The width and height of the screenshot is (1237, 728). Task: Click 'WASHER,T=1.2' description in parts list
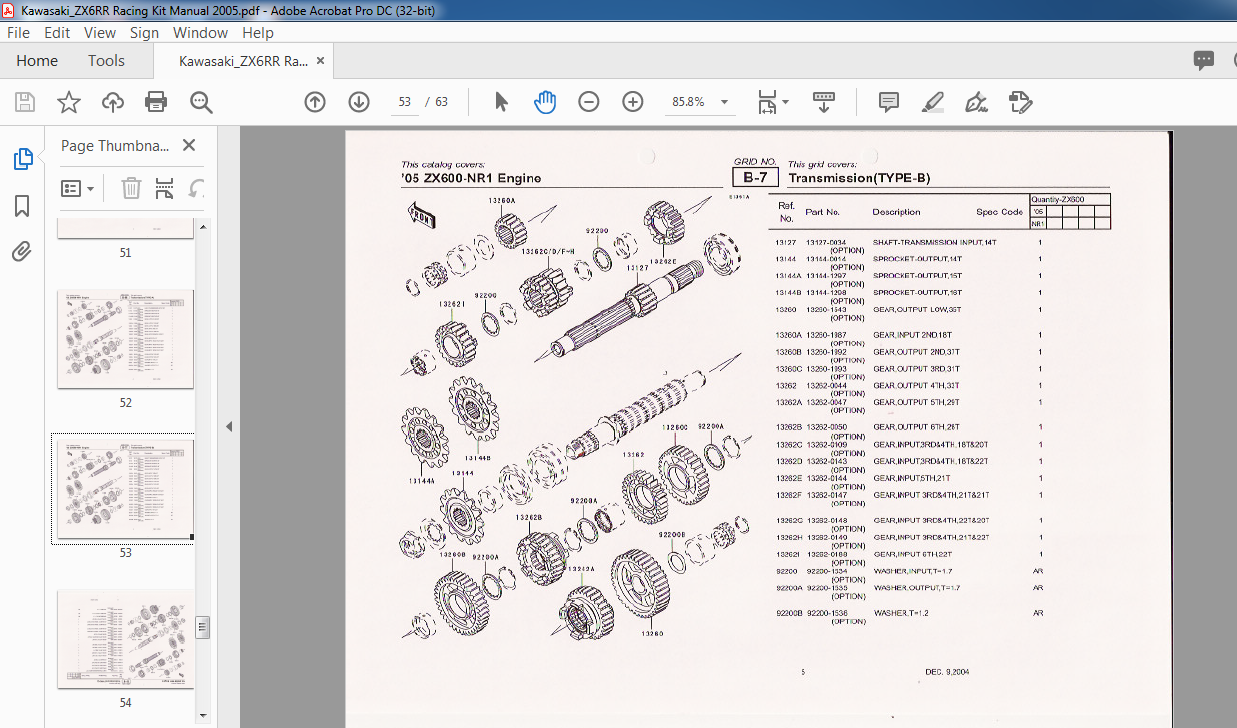tap(901, 613)
